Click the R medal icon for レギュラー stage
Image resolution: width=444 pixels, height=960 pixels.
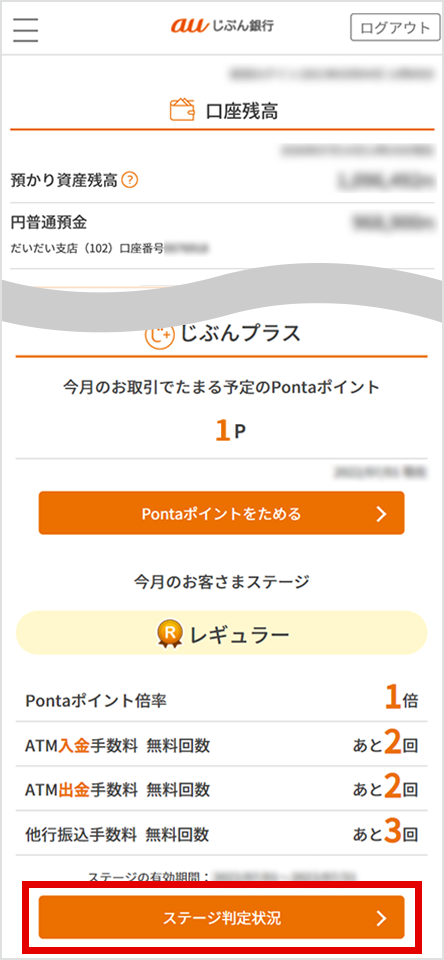pos(168,635)
